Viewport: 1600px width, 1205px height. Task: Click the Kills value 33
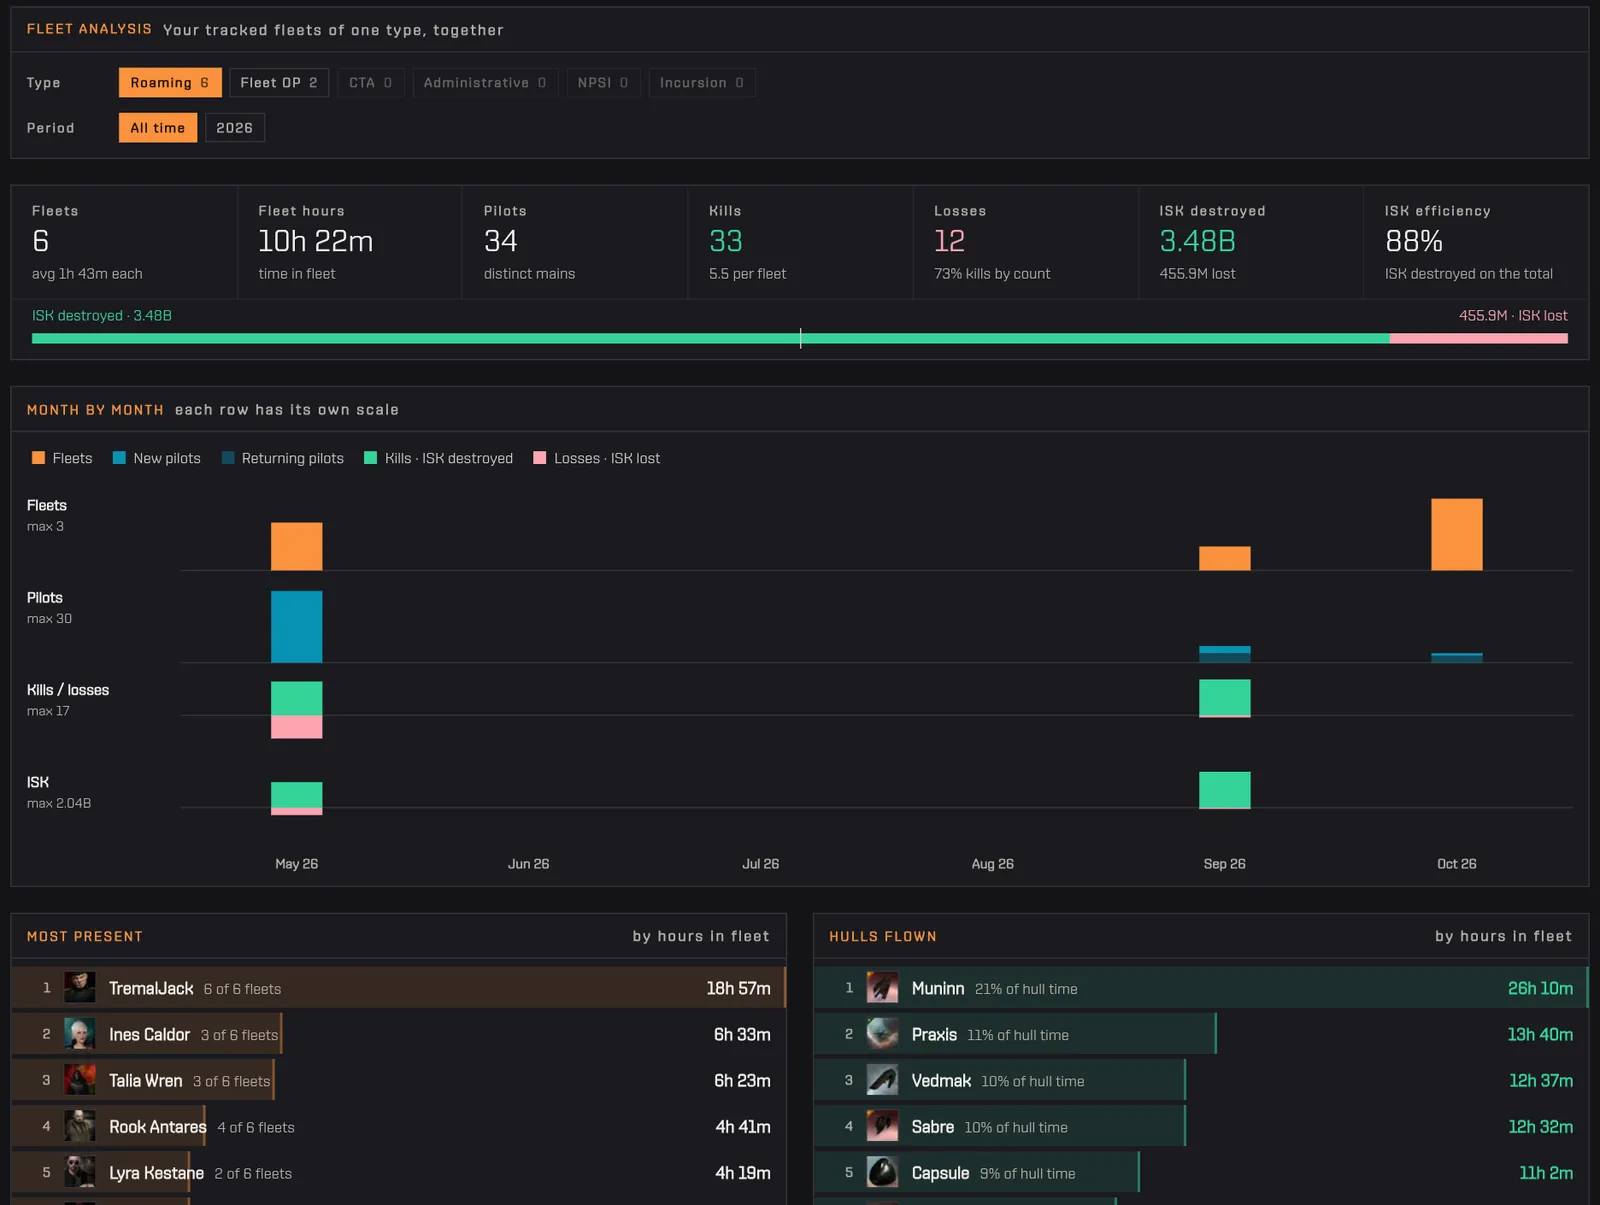click(726, 241)
